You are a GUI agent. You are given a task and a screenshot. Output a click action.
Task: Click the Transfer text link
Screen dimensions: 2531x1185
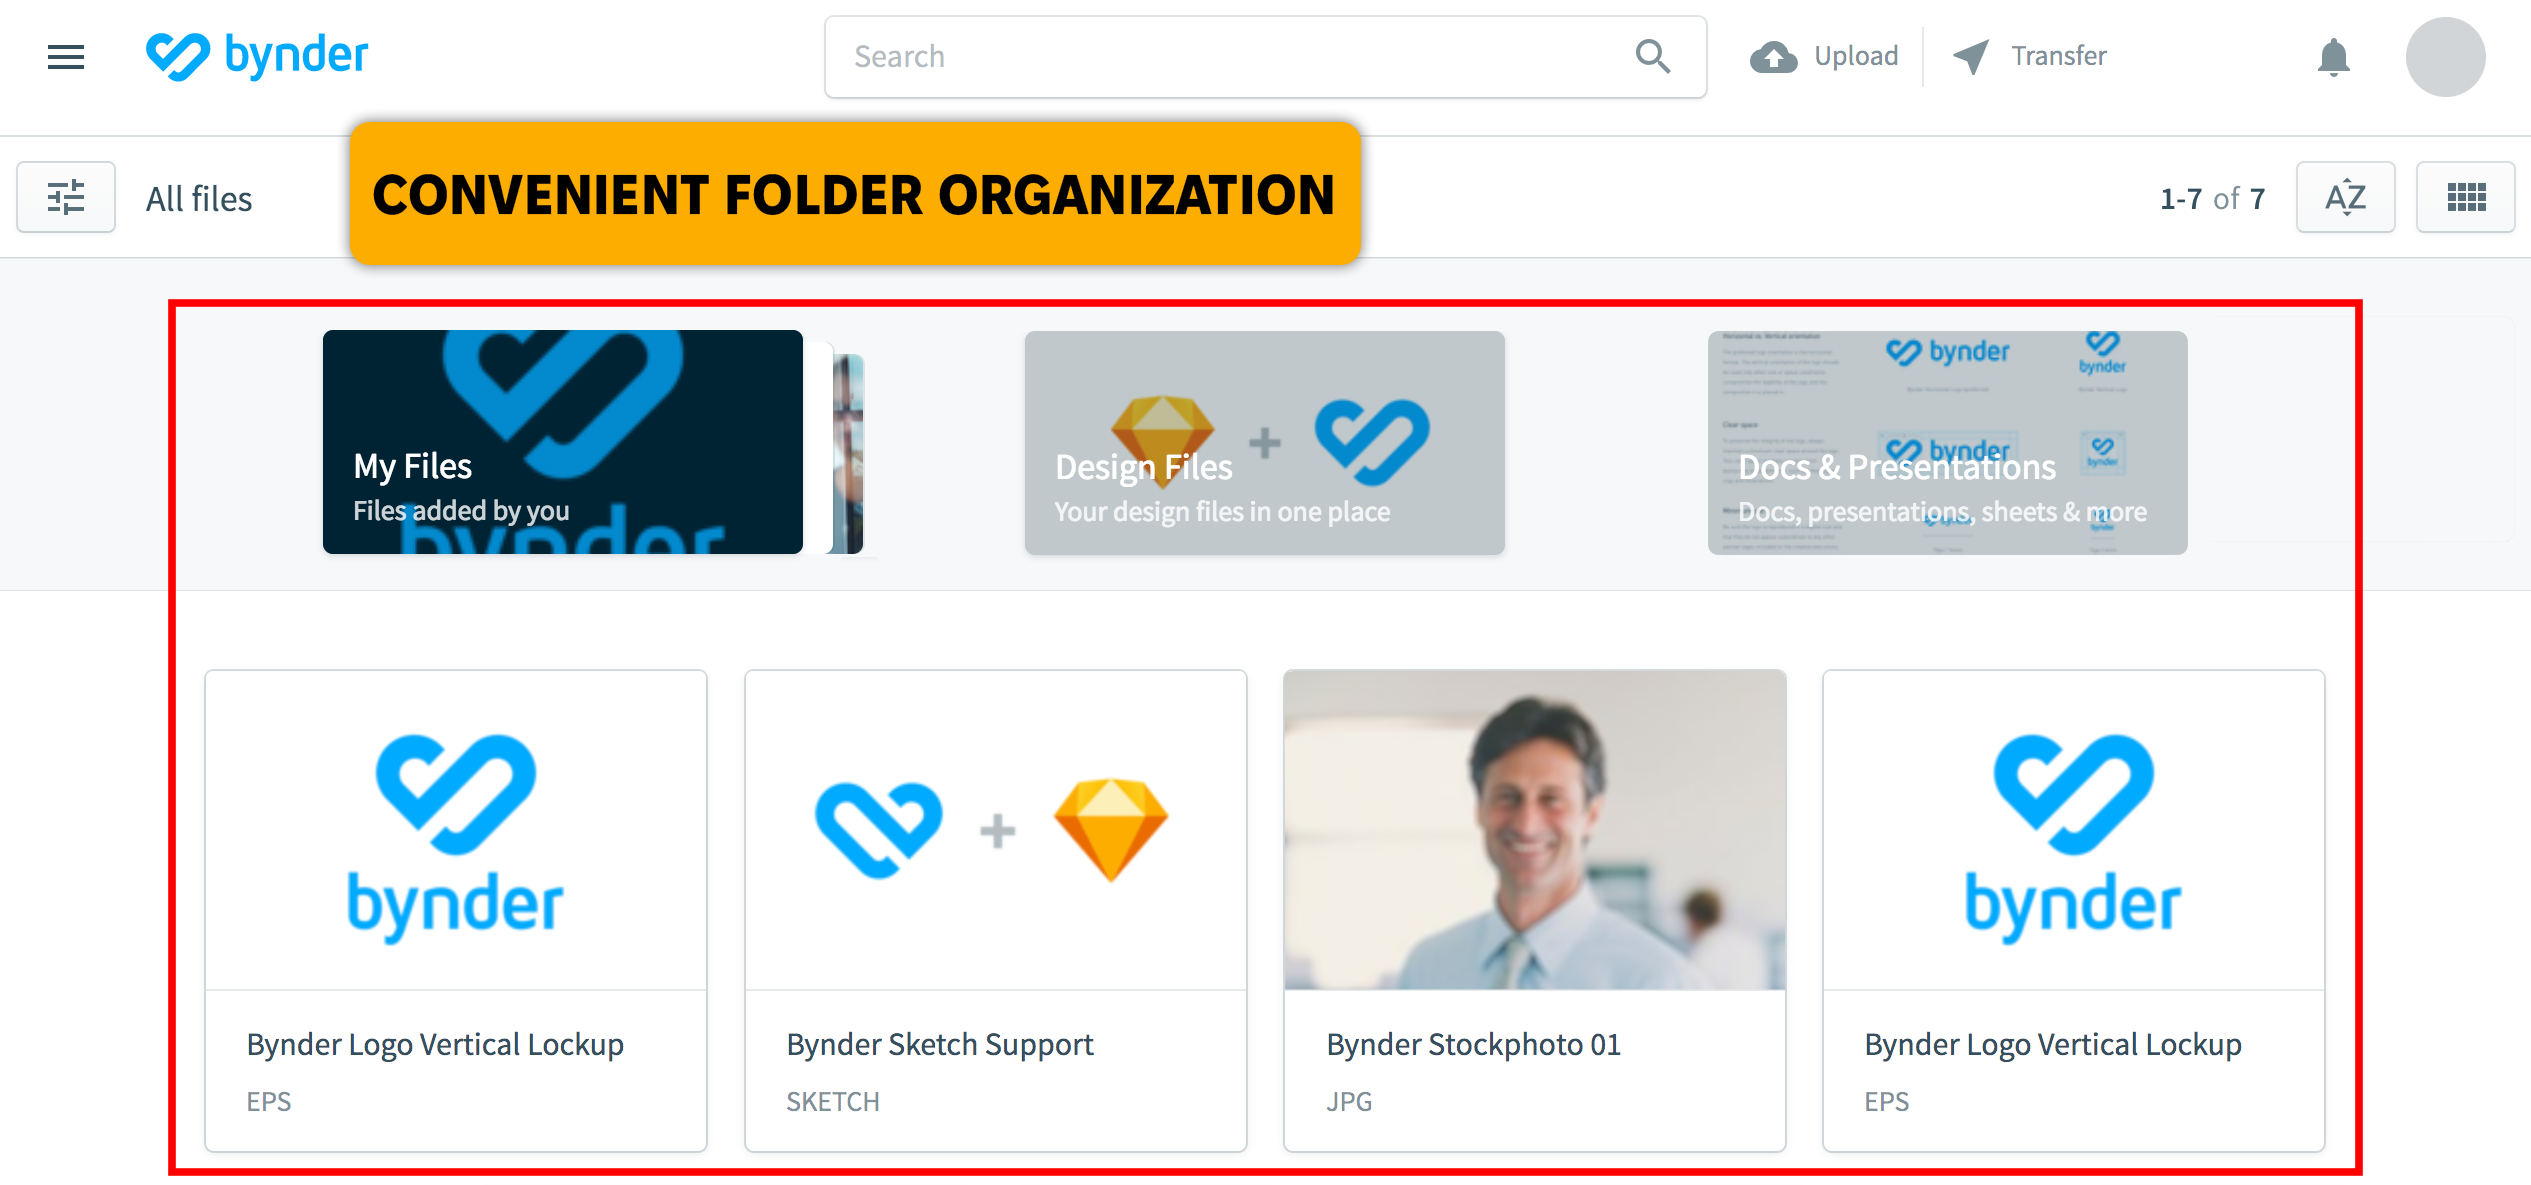pos(2058,57)
